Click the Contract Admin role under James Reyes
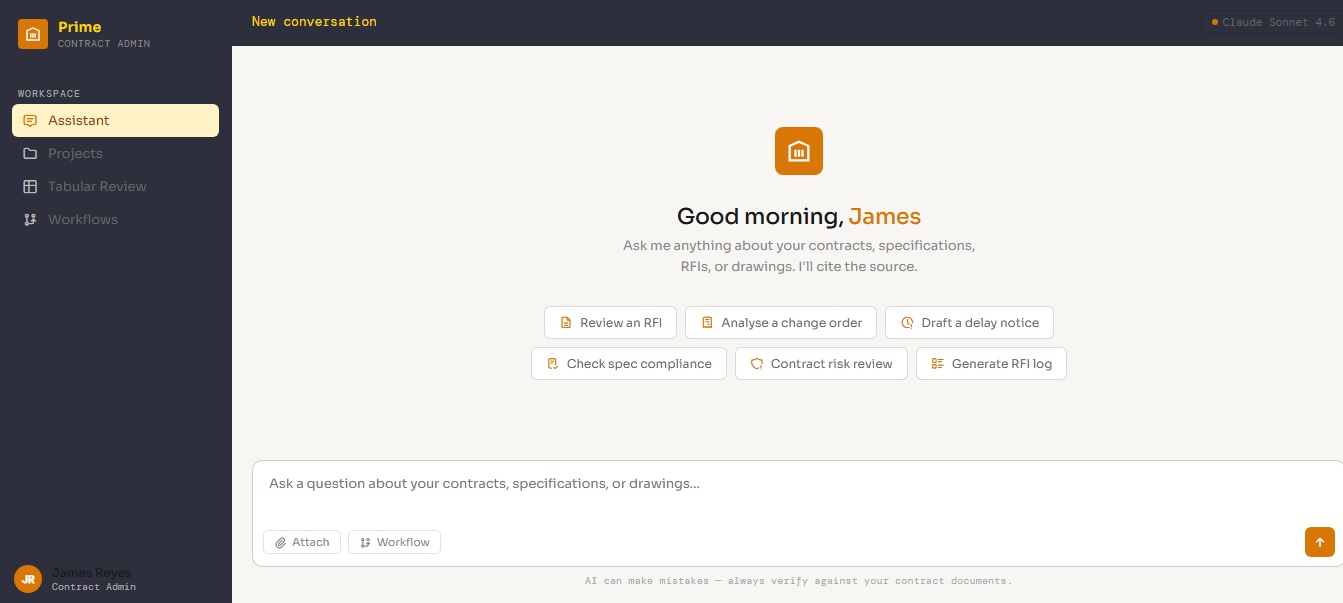Screen dimensions: 1343x603 coord(94,587)
